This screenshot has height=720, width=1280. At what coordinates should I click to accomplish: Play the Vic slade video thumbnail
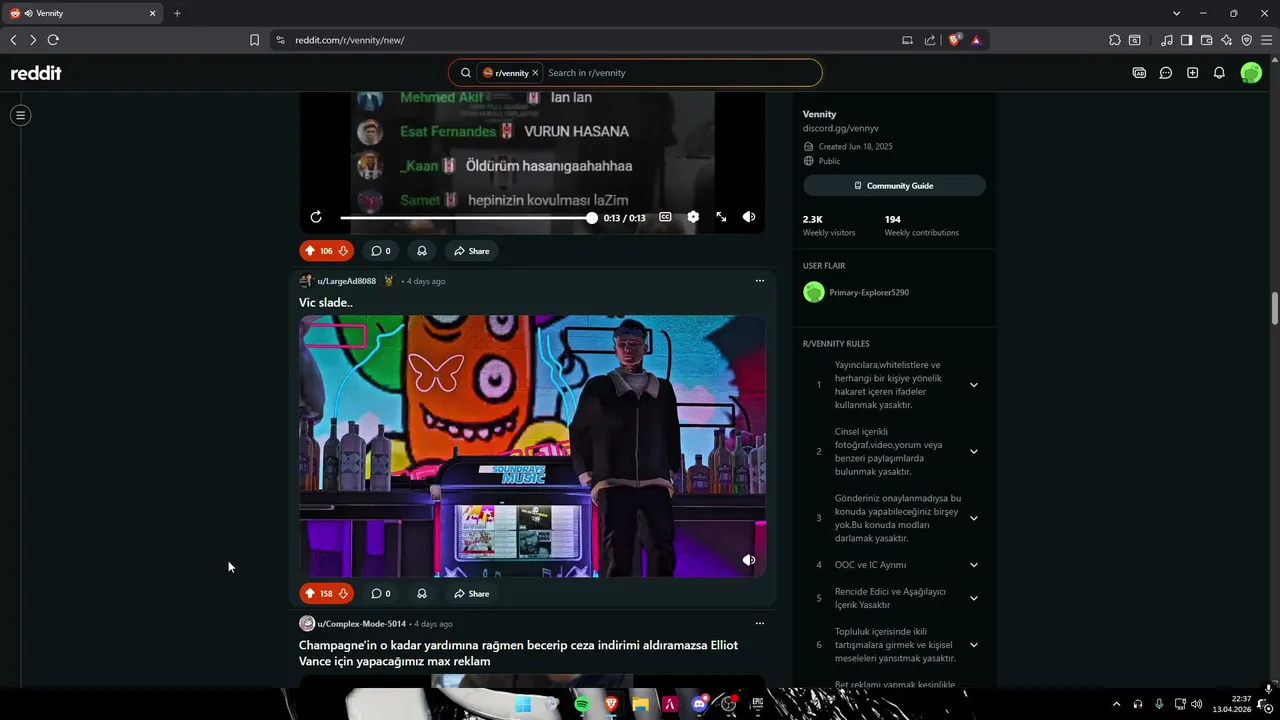click(x=532, y=446)
